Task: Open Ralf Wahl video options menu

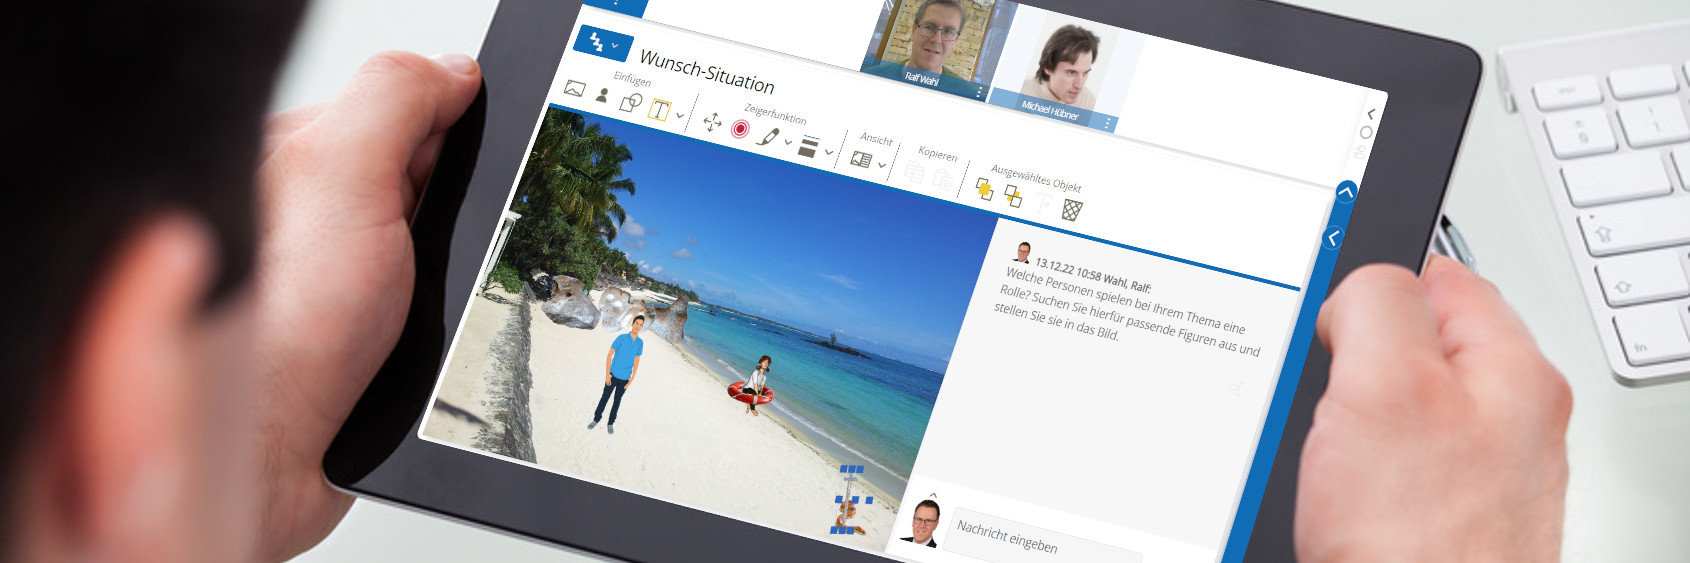Action: 979,93
